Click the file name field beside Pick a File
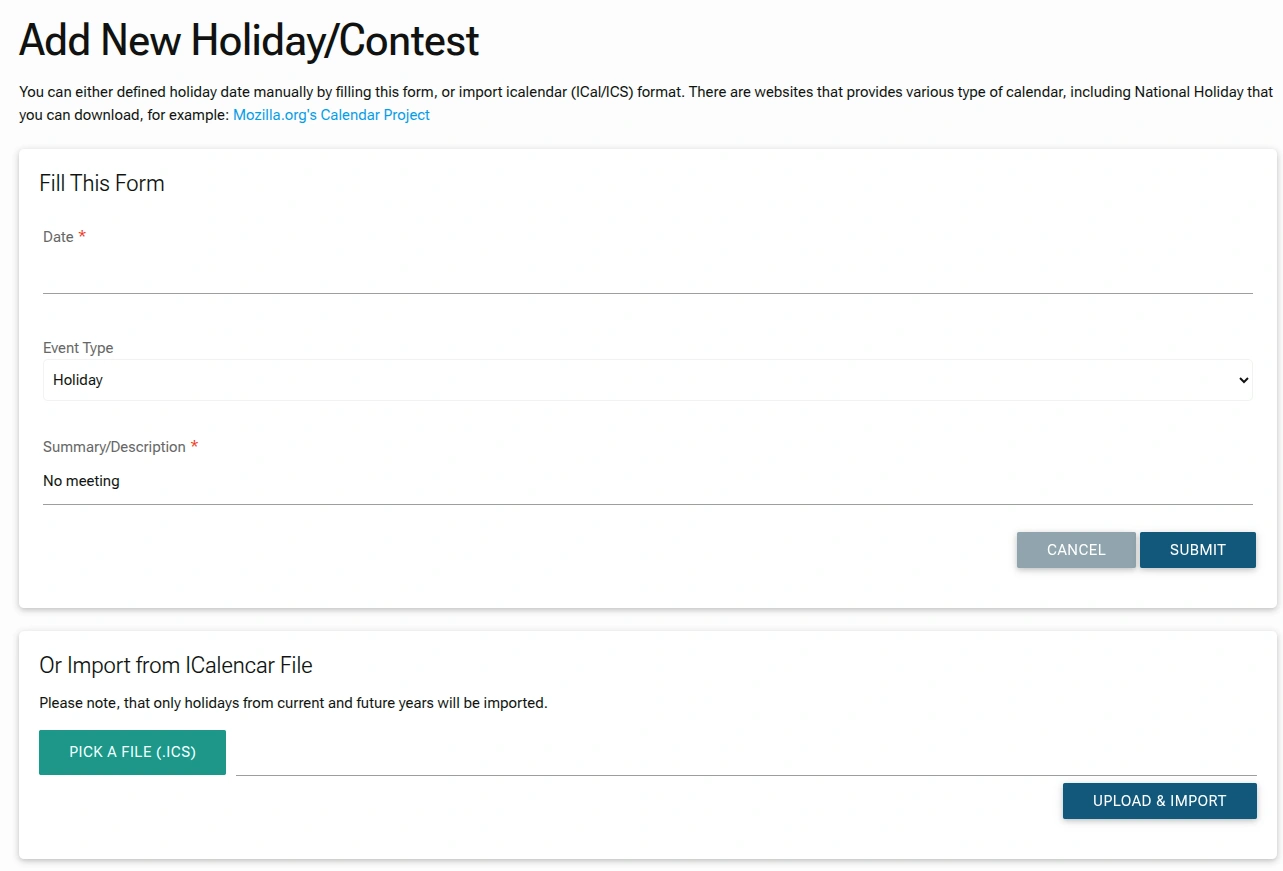Screen dimensions: 1283x871 coord(745,756)
